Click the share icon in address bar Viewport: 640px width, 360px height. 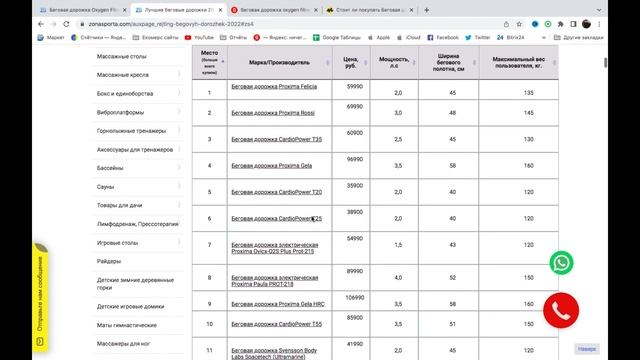pyautogui.click(x=506, y=24)
